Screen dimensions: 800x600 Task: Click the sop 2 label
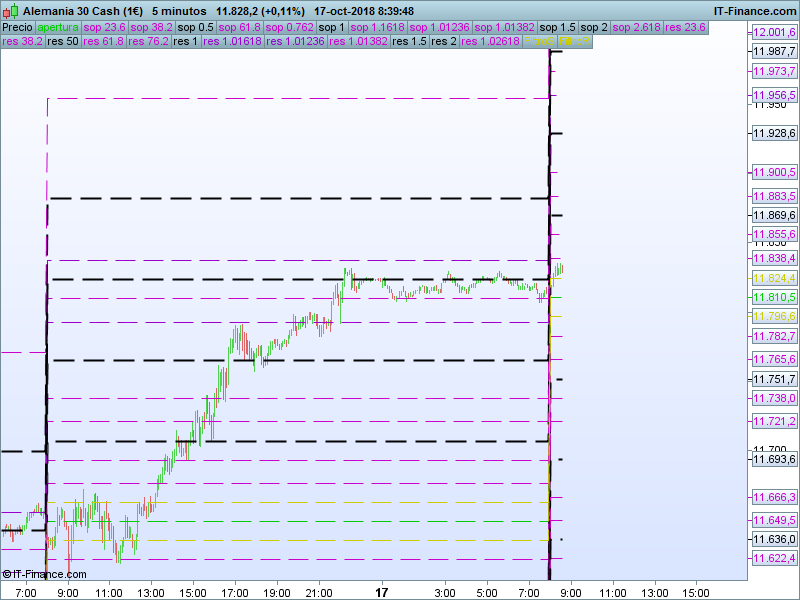(594, 27)
